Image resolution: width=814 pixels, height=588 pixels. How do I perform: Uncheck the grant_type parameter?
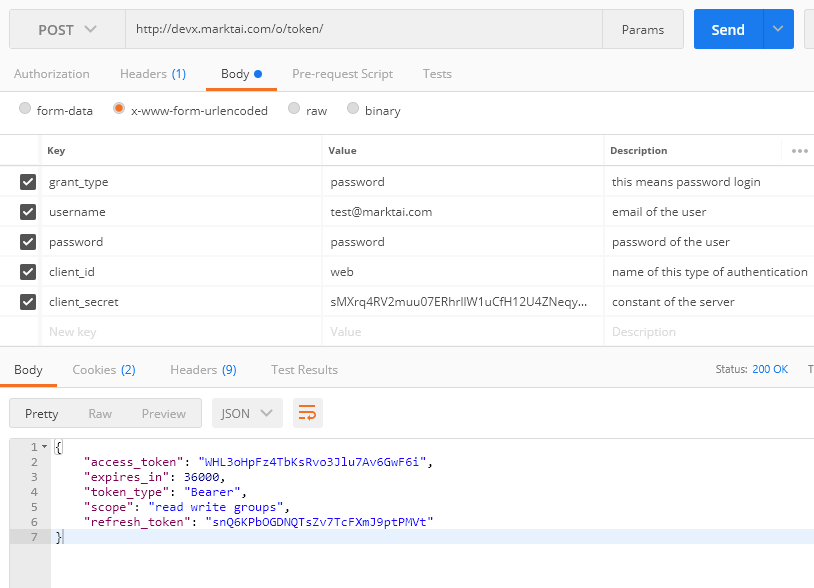[27, 181]
